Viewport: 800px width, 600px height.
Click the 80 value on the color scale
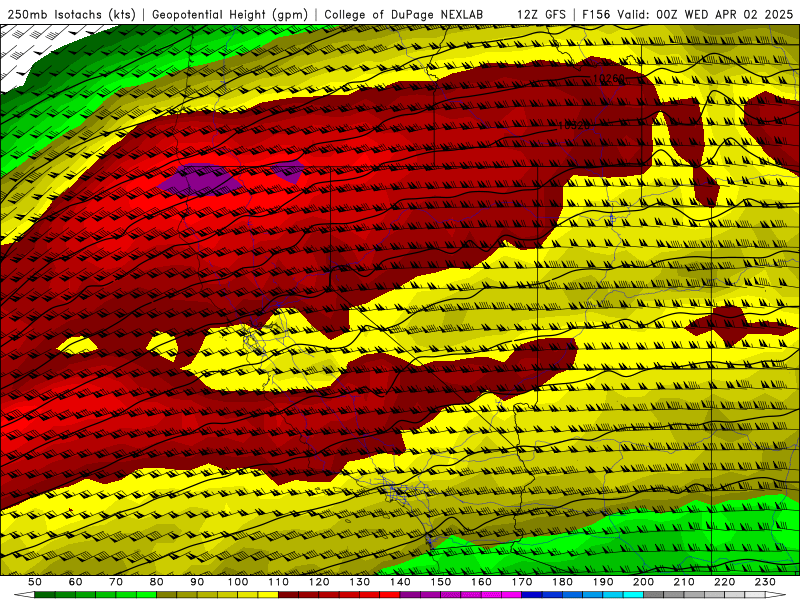157,582
